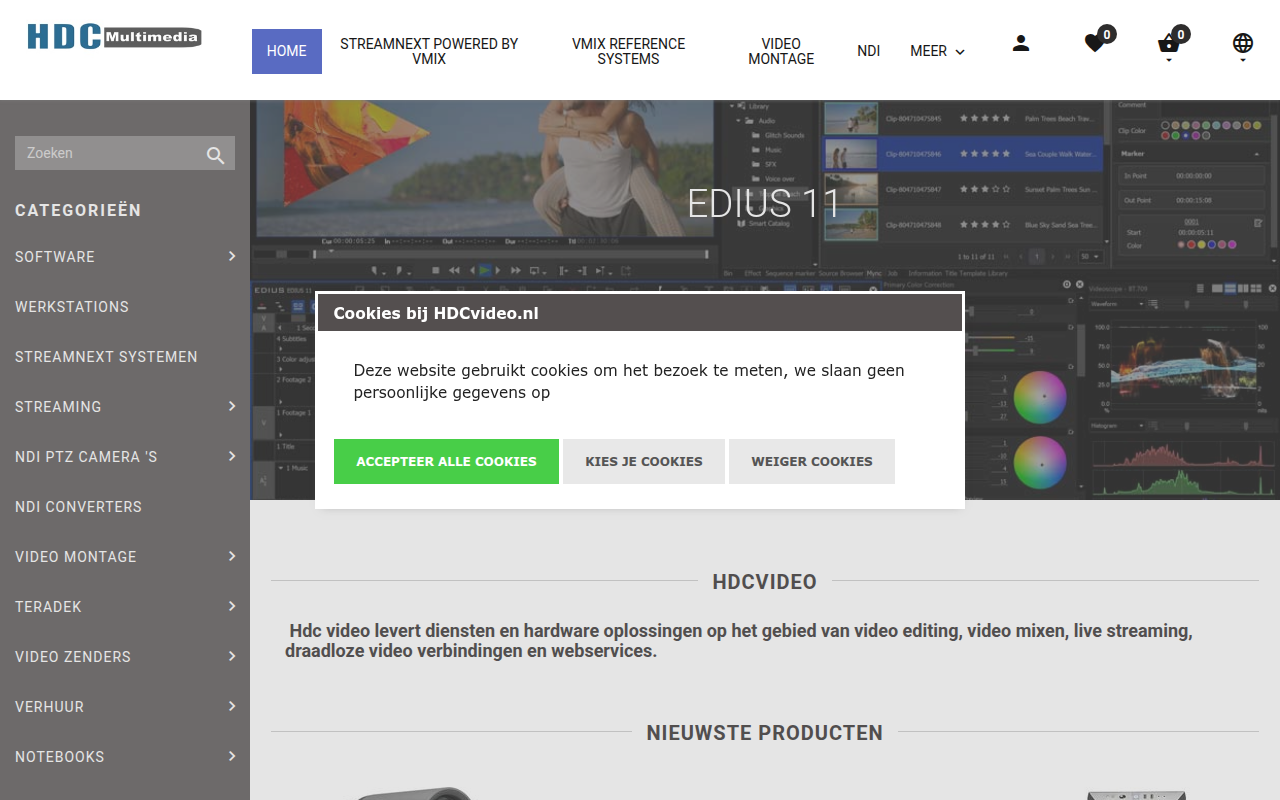
Task: Open the language globe icon
Action: click(1243, 43)
